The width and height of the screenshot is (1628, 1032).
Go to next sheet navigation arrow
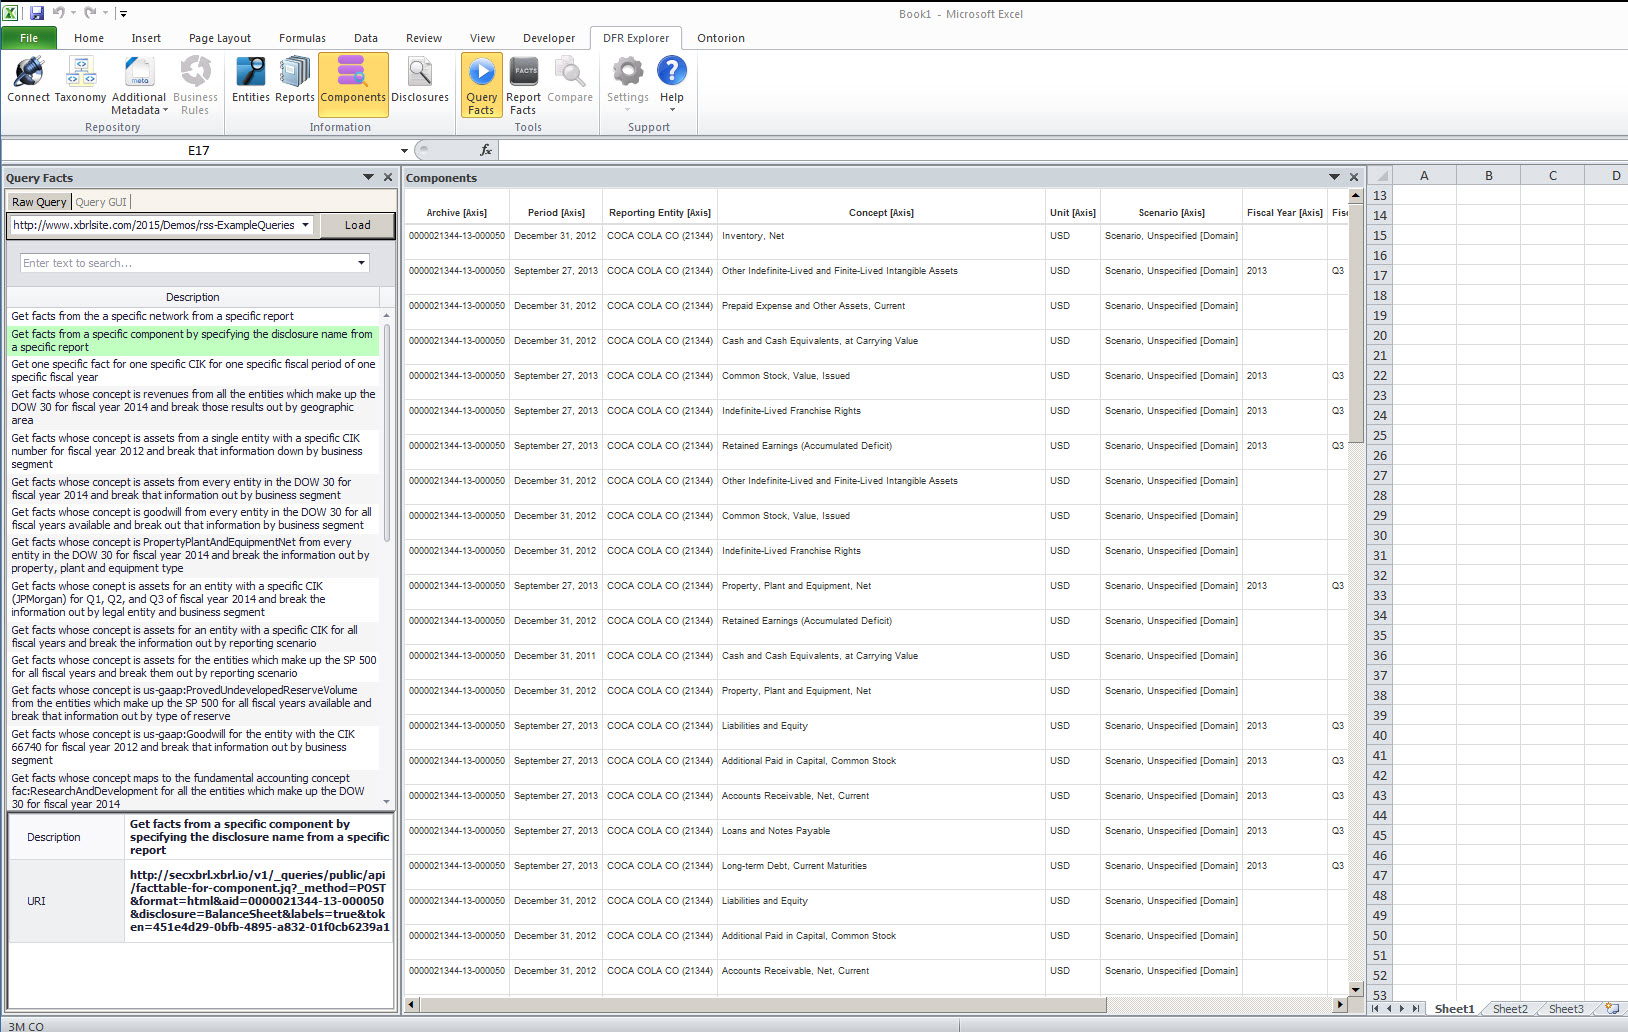[1402, 1009]
